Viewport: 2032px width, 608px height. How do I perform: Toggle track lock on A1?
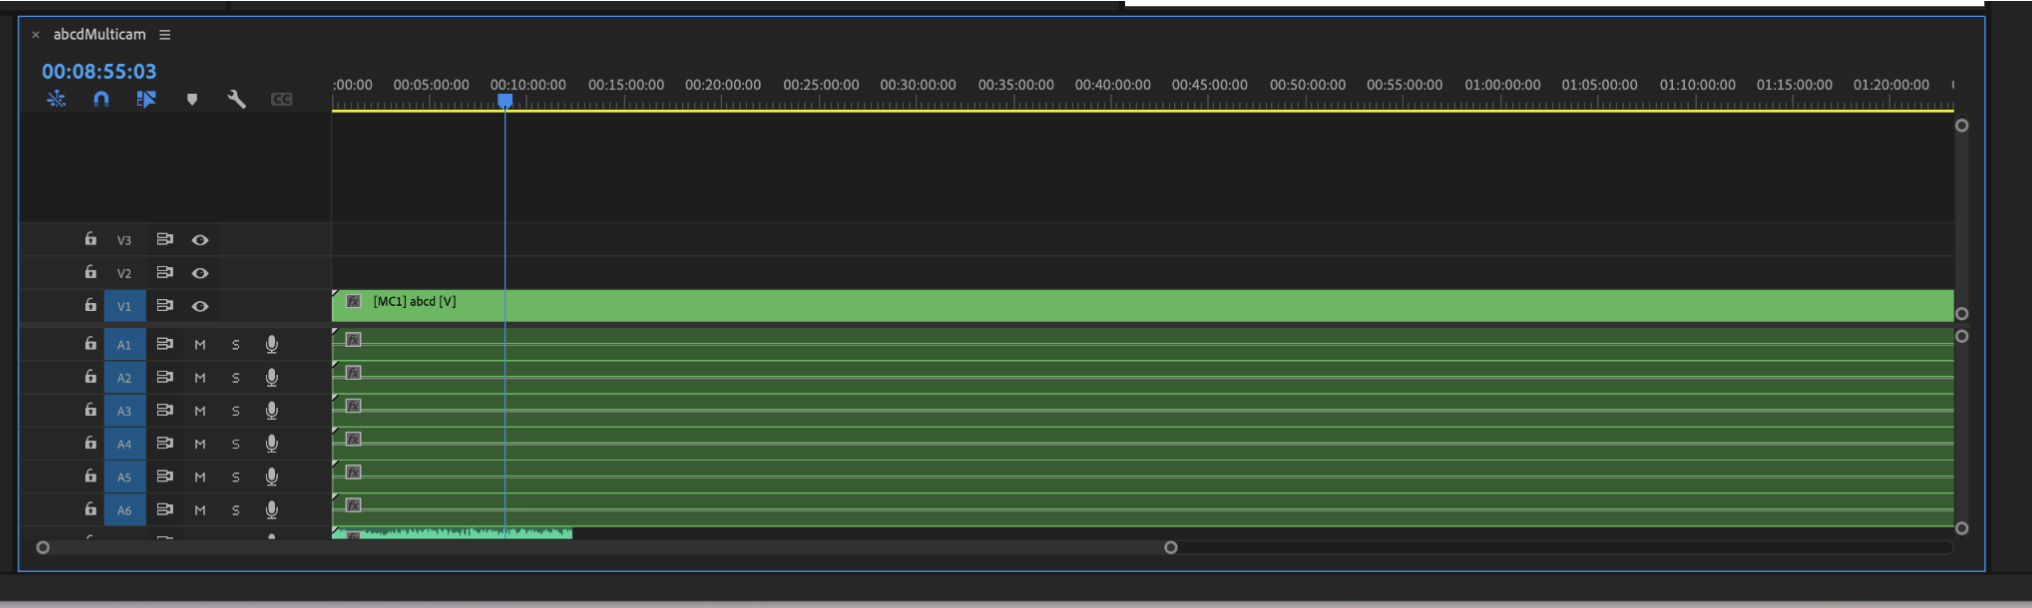tap(90, 343)
